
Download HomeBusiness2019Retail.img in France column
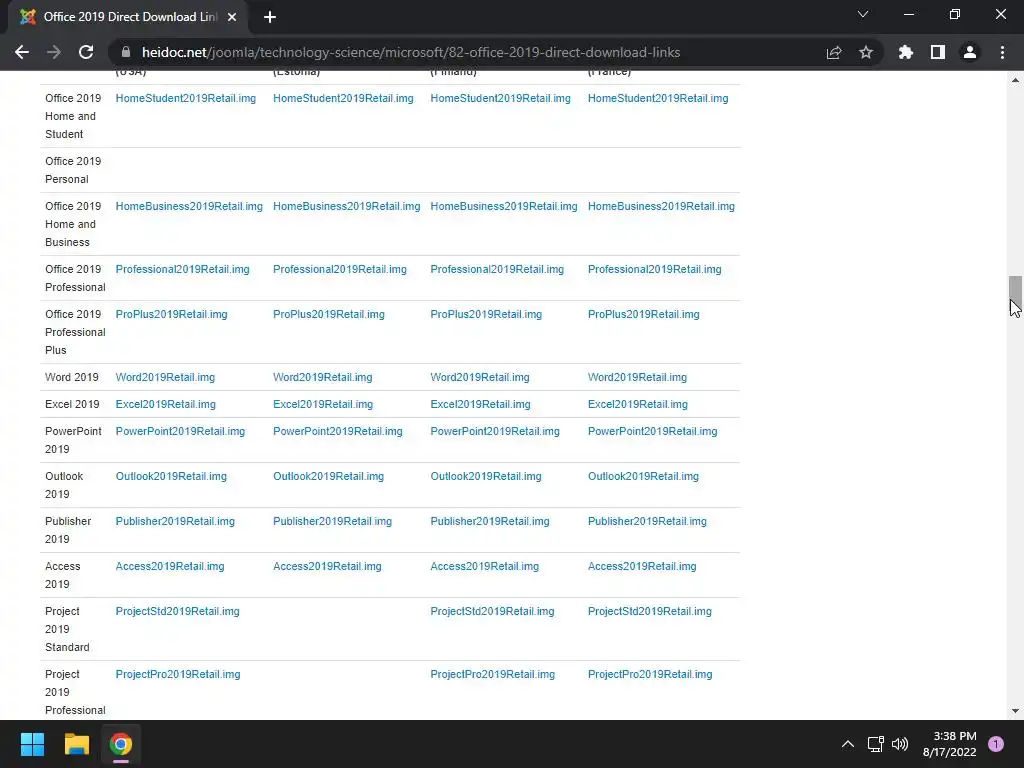tap(661, 206)
